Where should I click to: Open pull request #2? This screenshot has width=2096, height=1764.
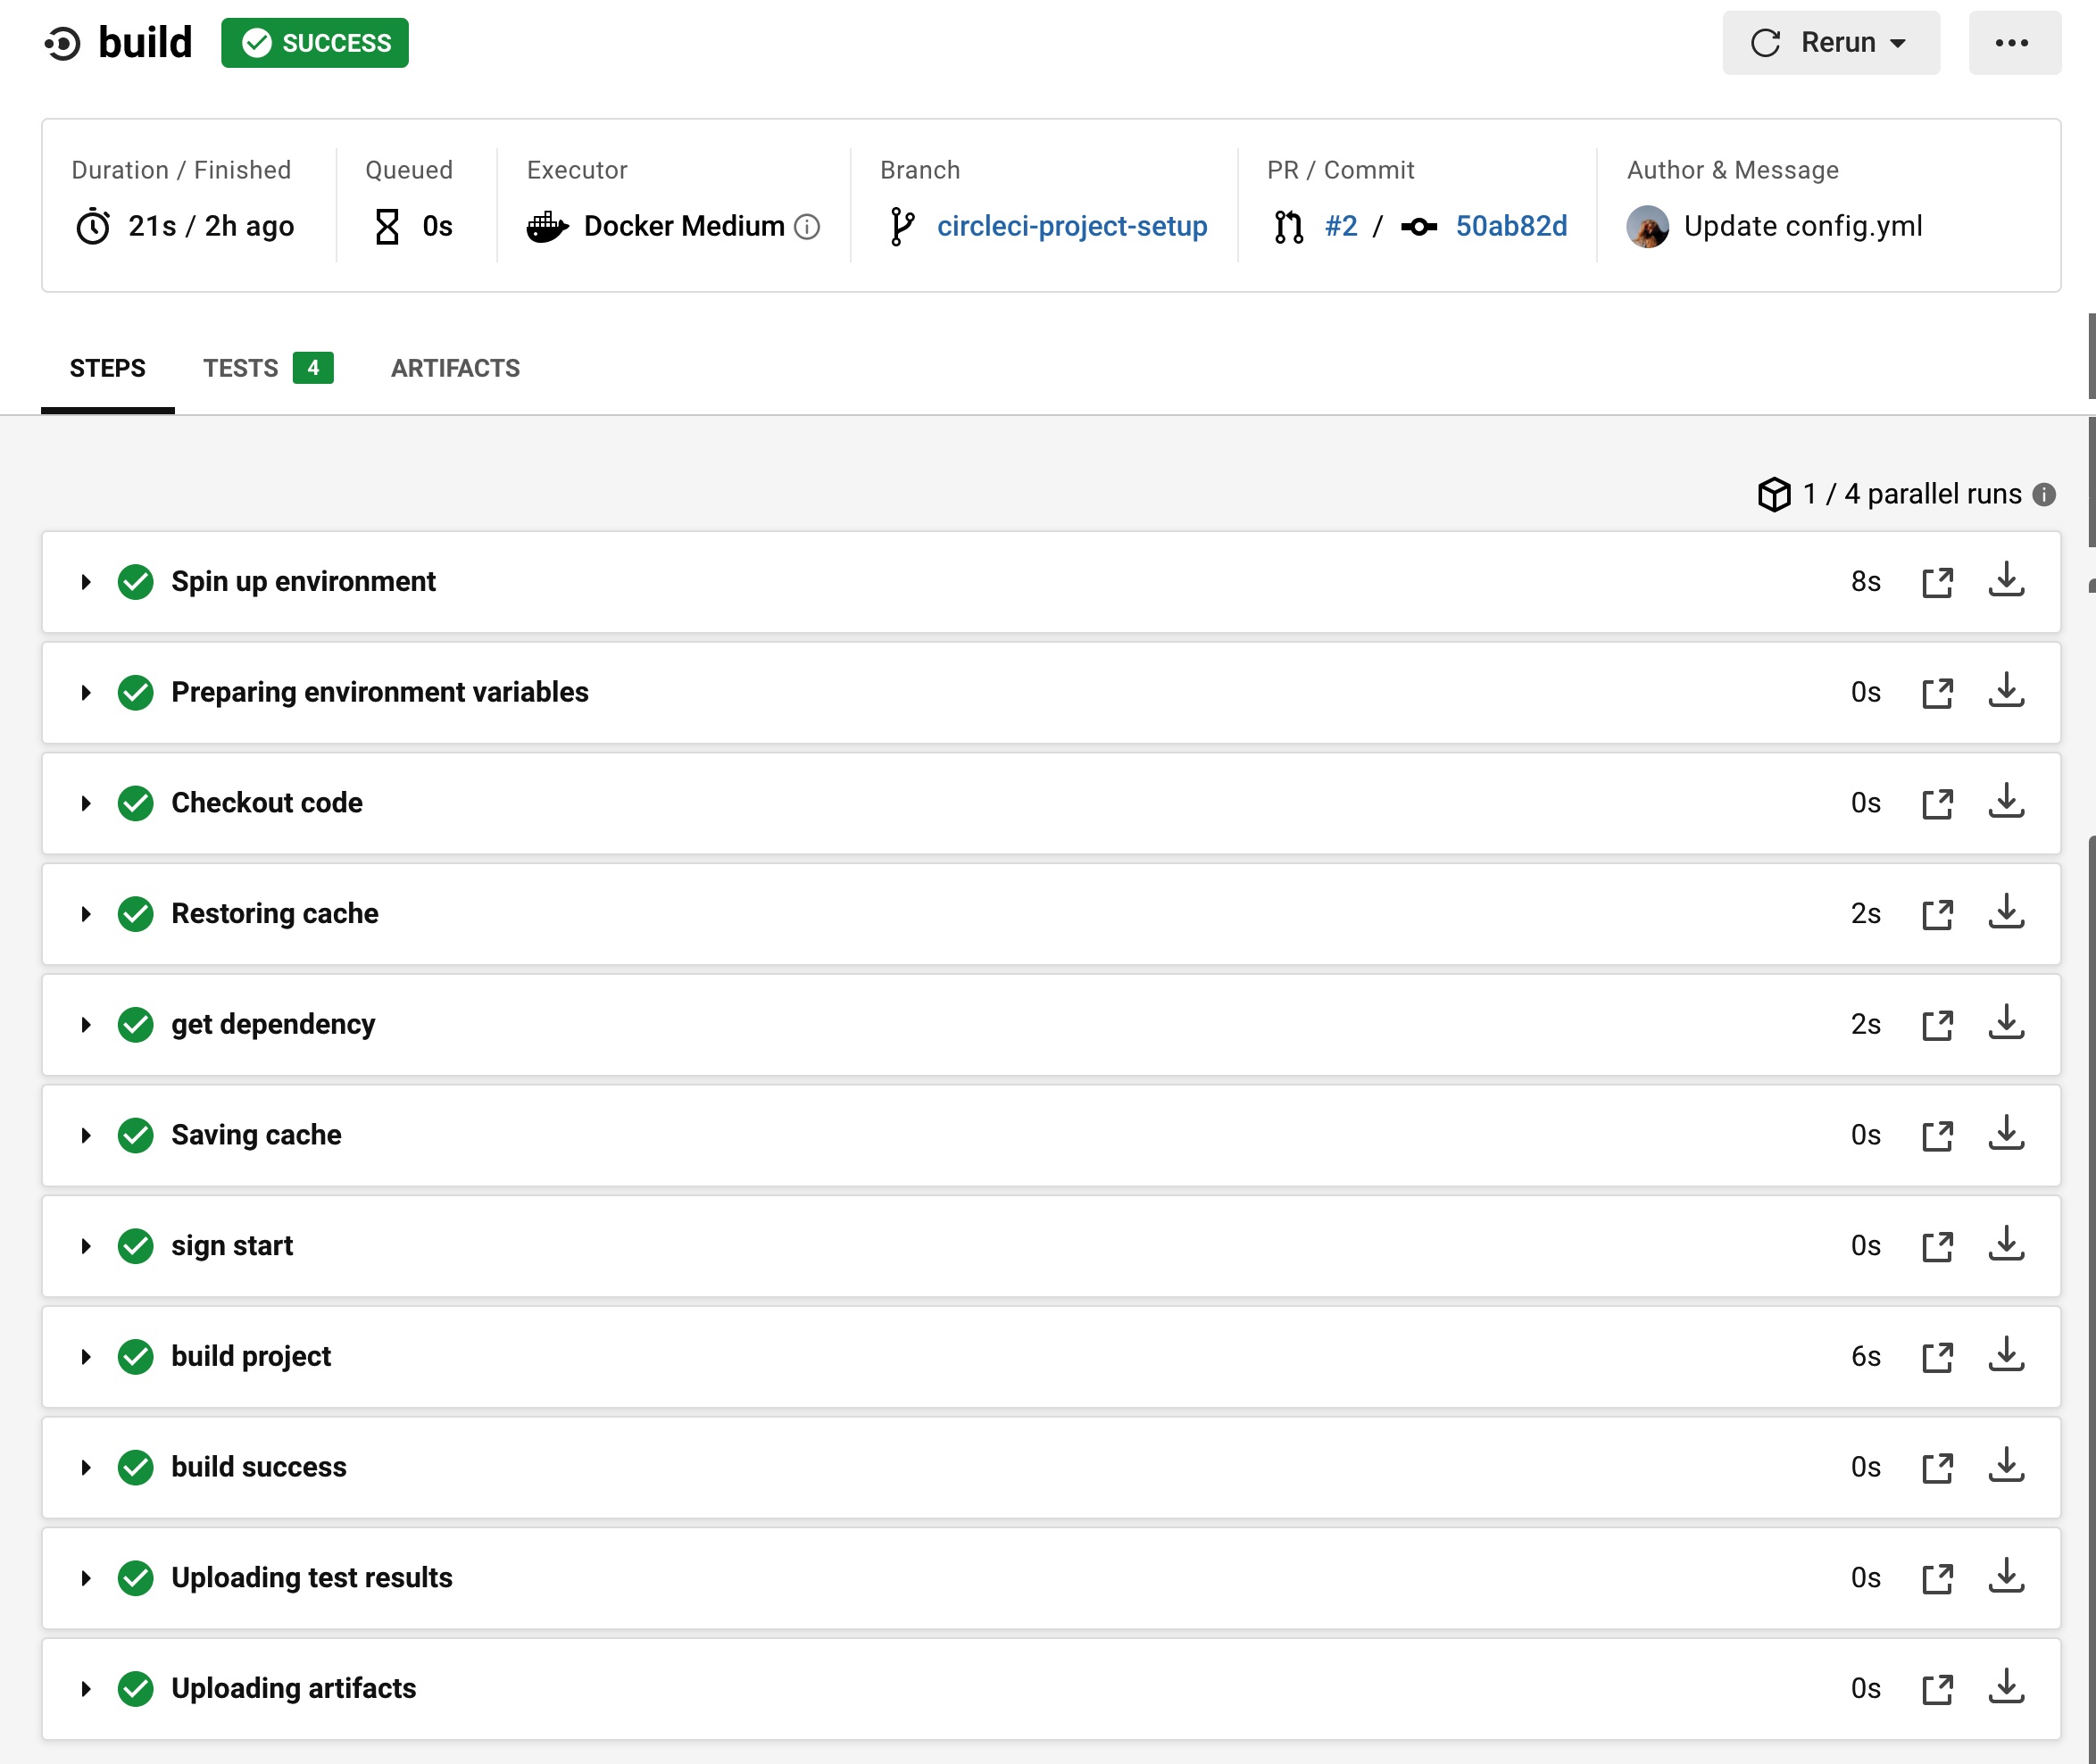click(x=1340, y=226)
